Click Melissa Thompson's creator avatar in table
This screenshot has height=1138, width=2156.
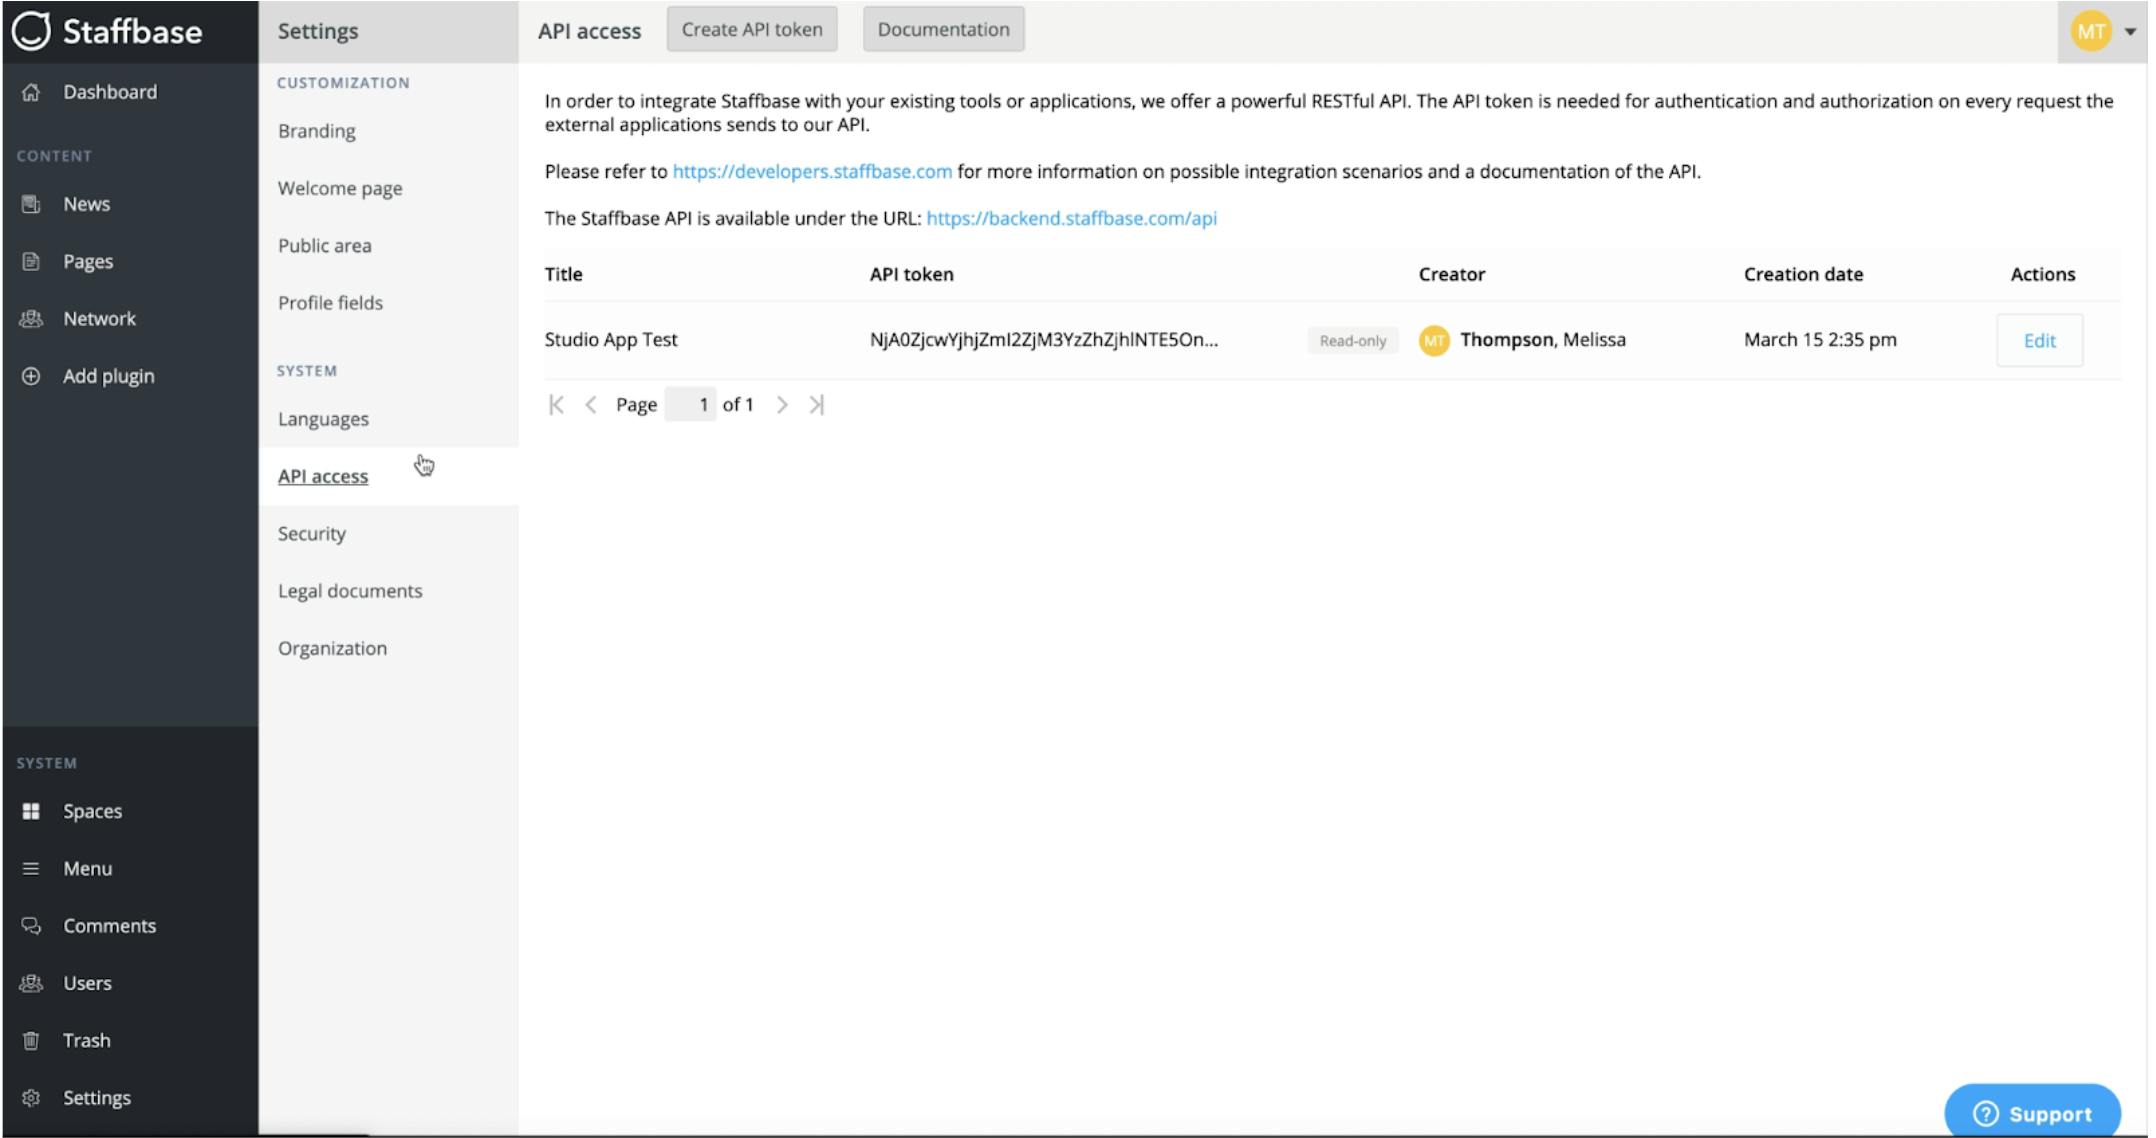pyautogui.click(x=1434, y=340)
